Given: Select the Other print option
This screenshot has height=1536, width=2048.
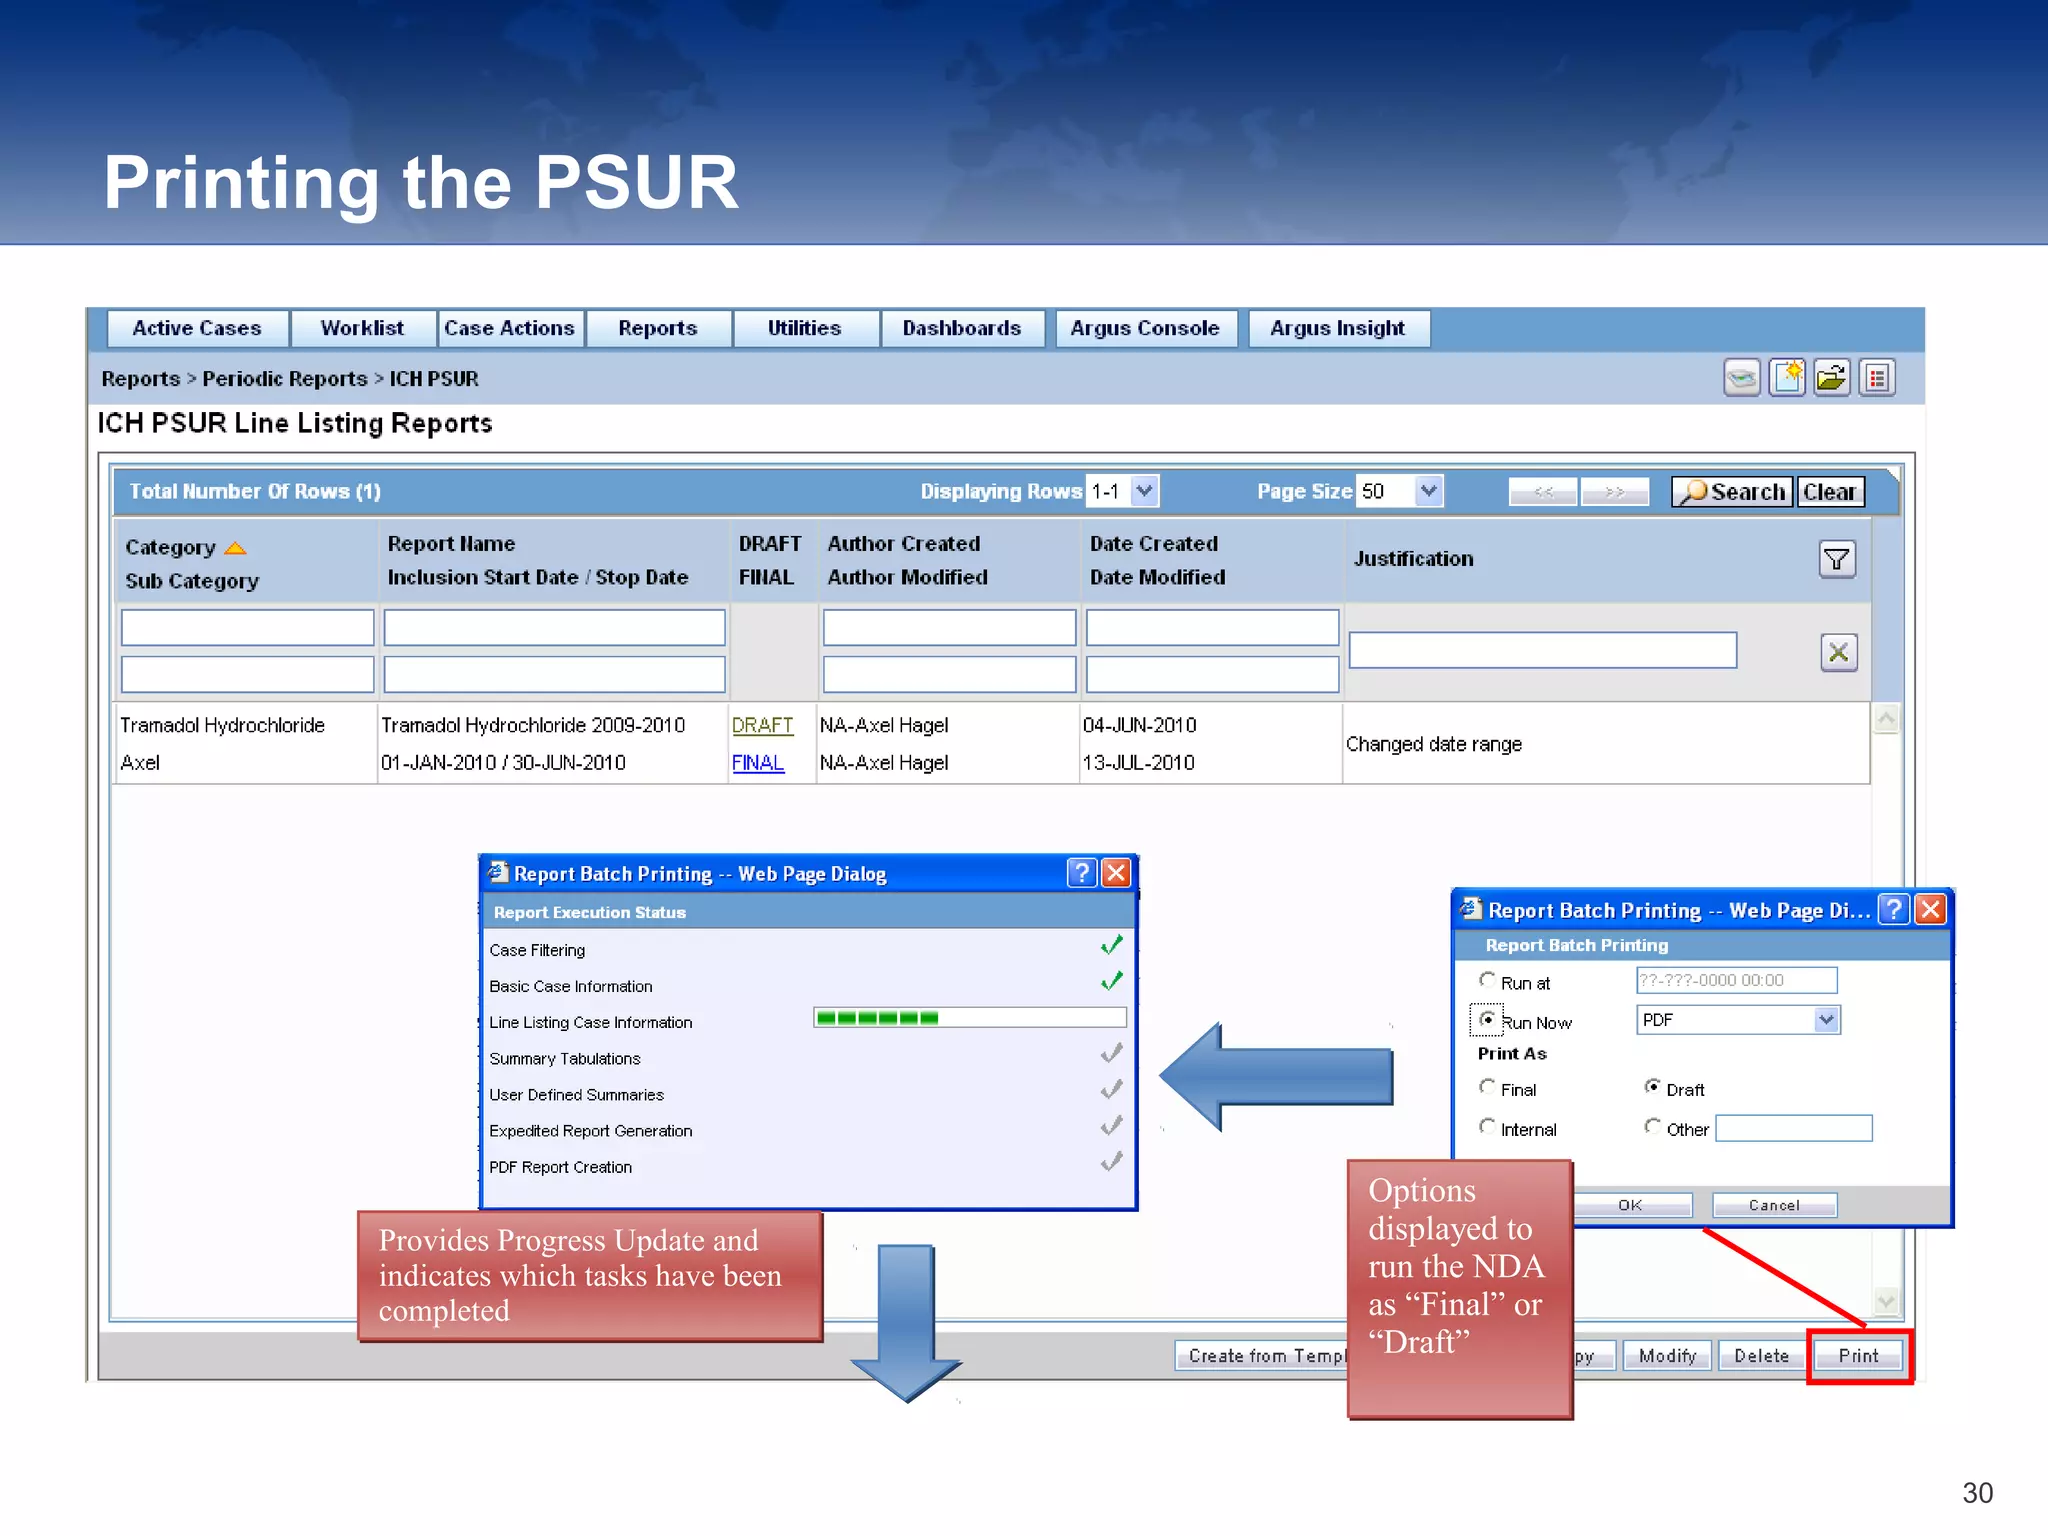Looking at the screenshot, I should coord(1652,1127).
